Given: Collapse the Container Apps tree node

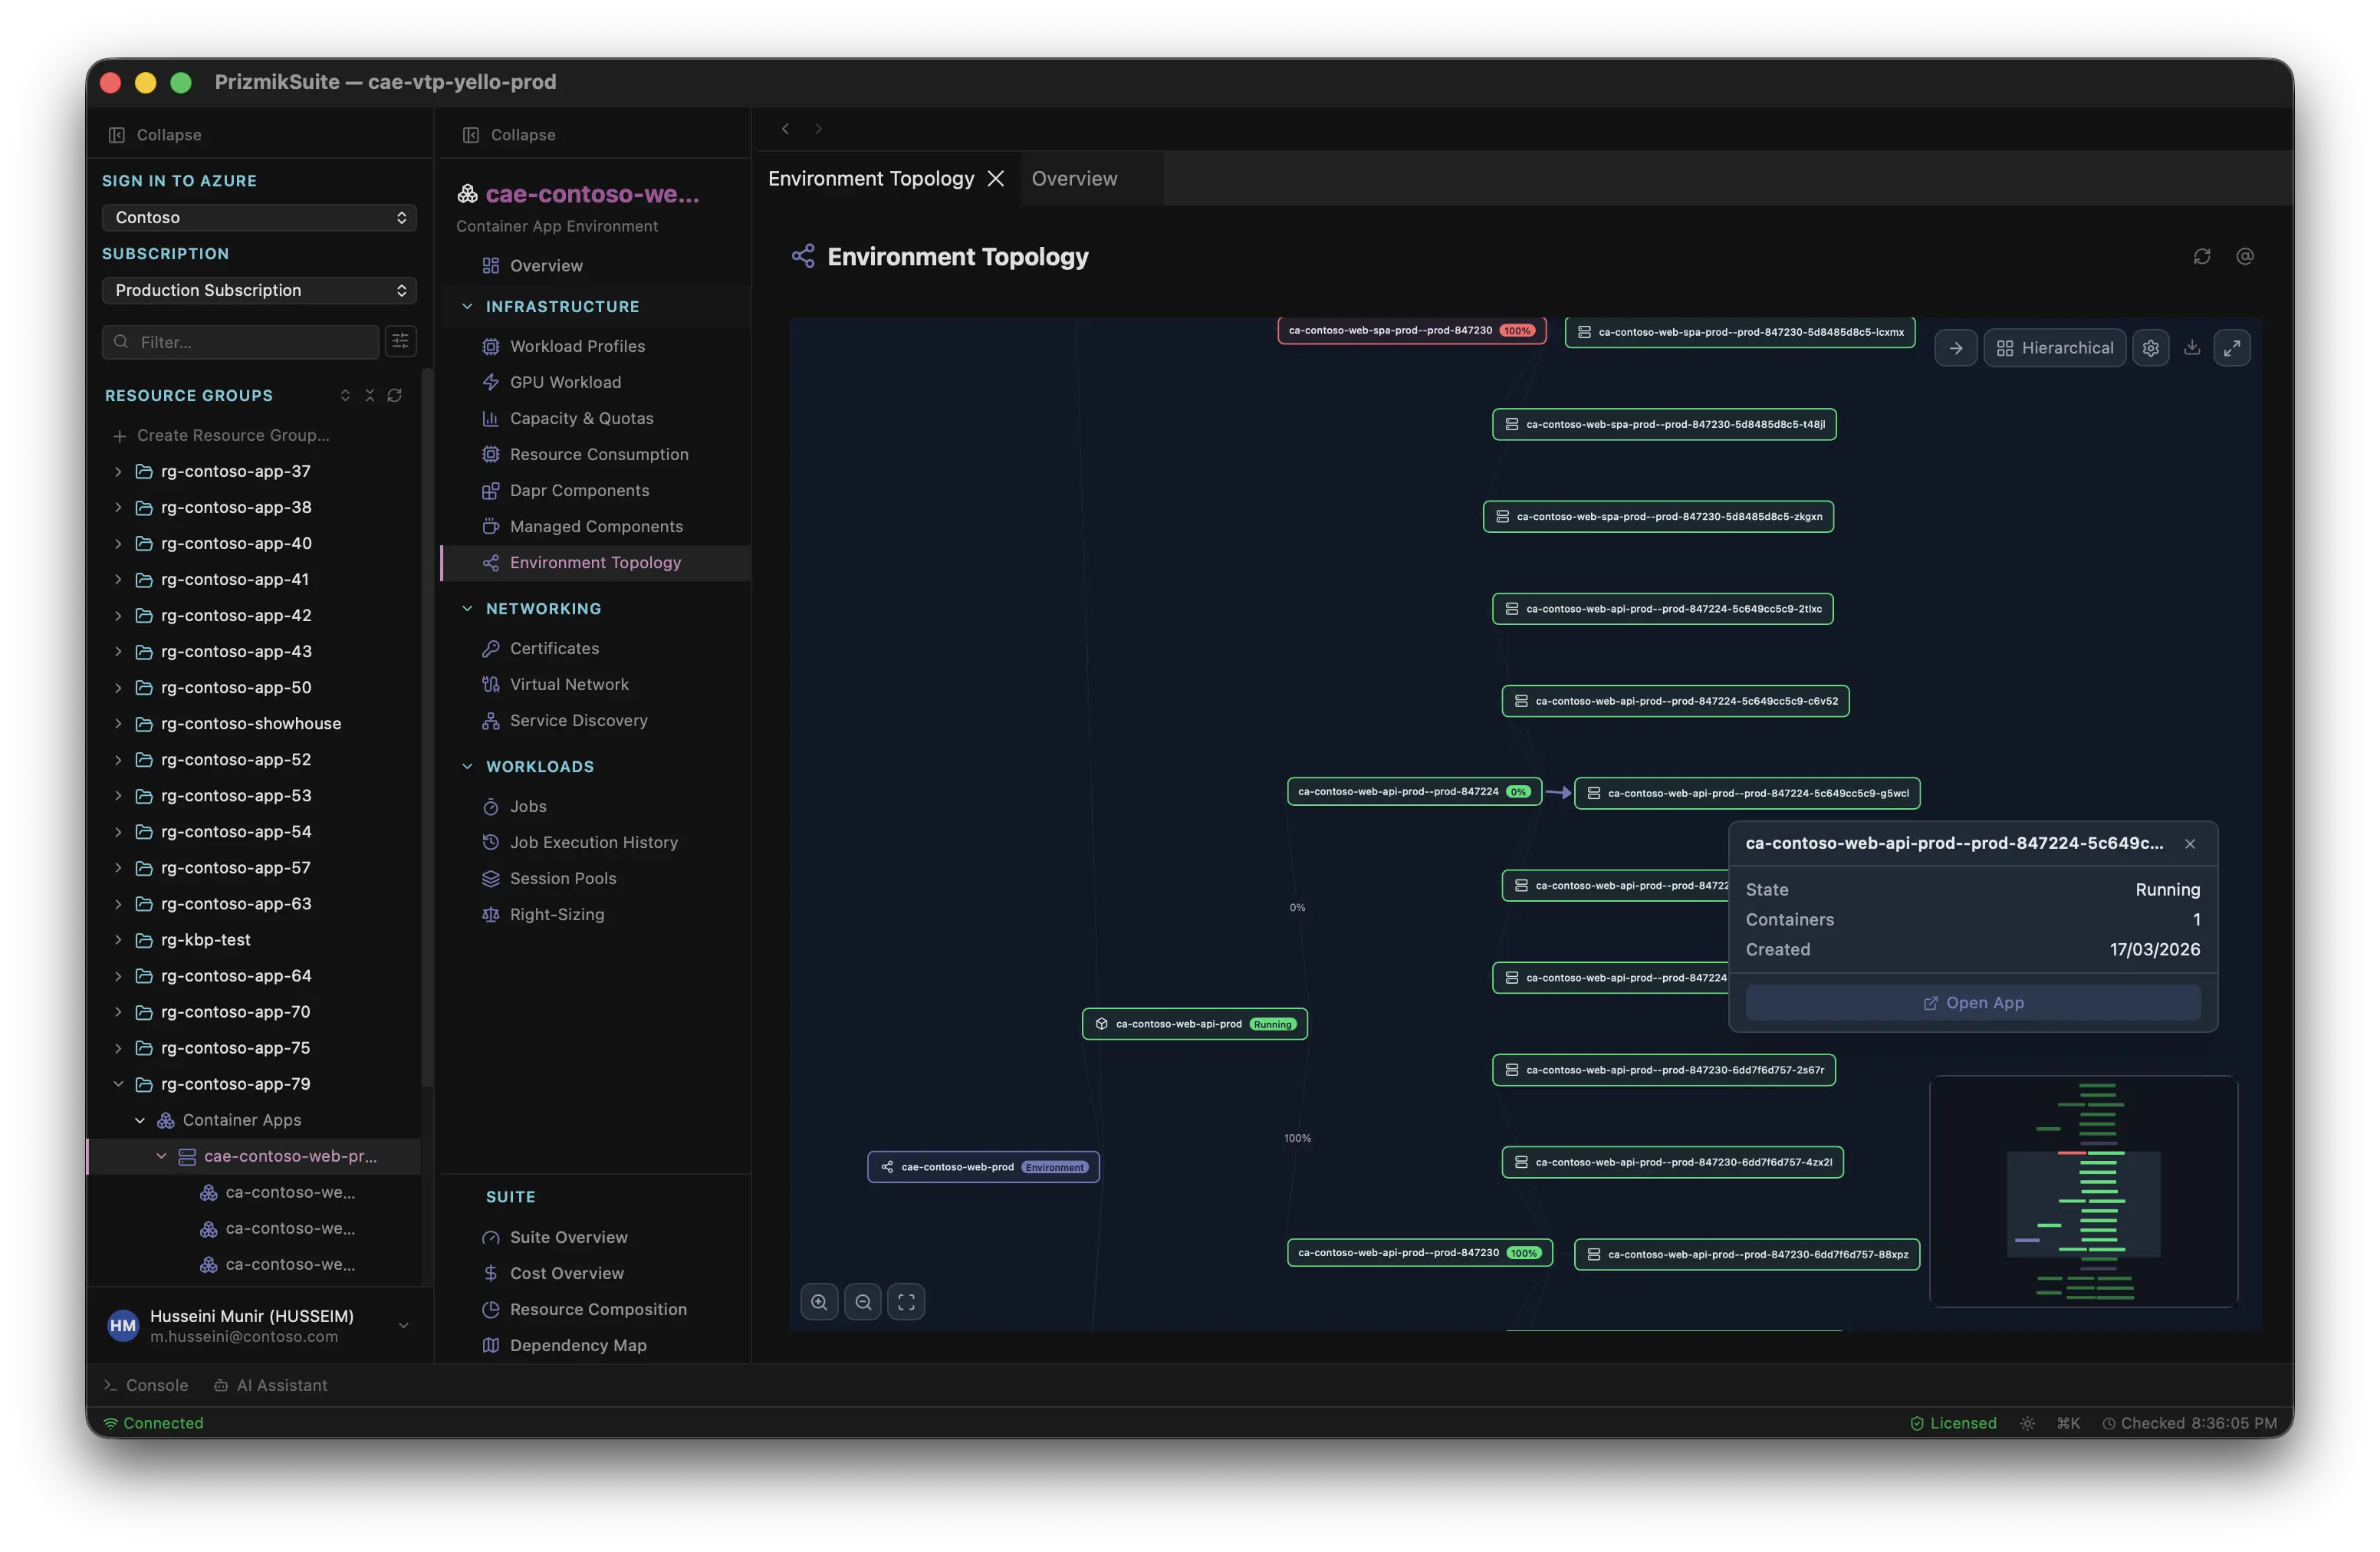Looking at the screenshot, I should [140, 1120].
